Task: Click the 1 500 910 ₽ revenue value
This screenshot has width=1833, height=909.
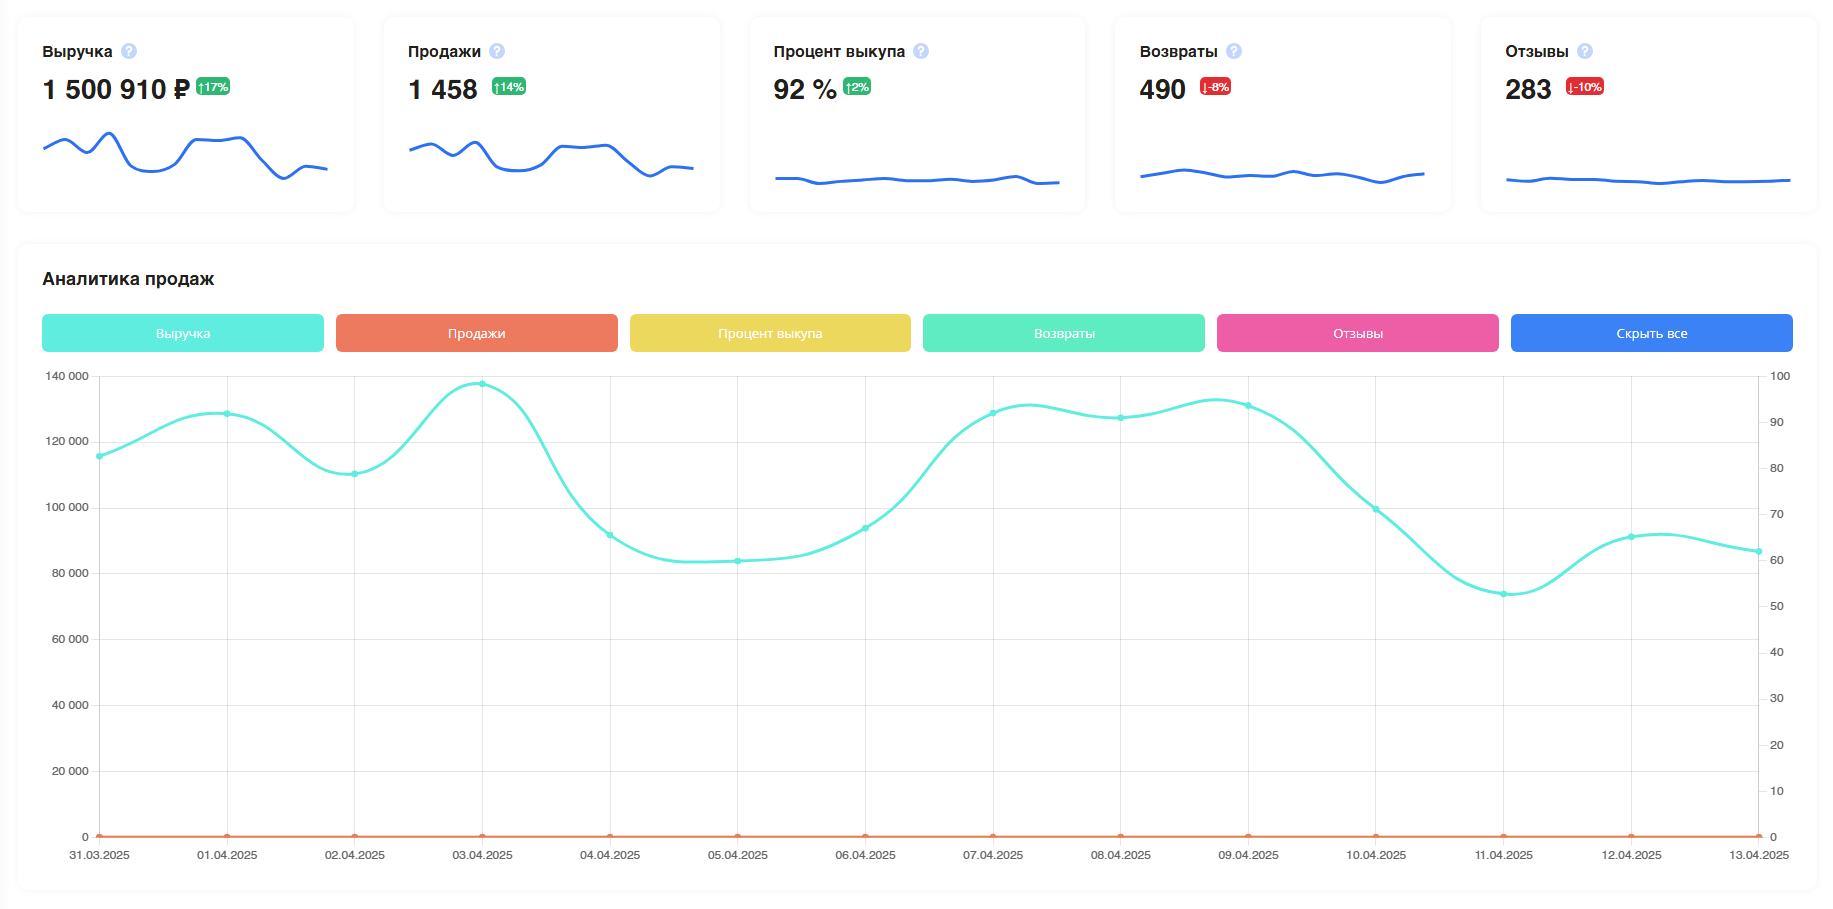Action: click(x=116, y=90)
